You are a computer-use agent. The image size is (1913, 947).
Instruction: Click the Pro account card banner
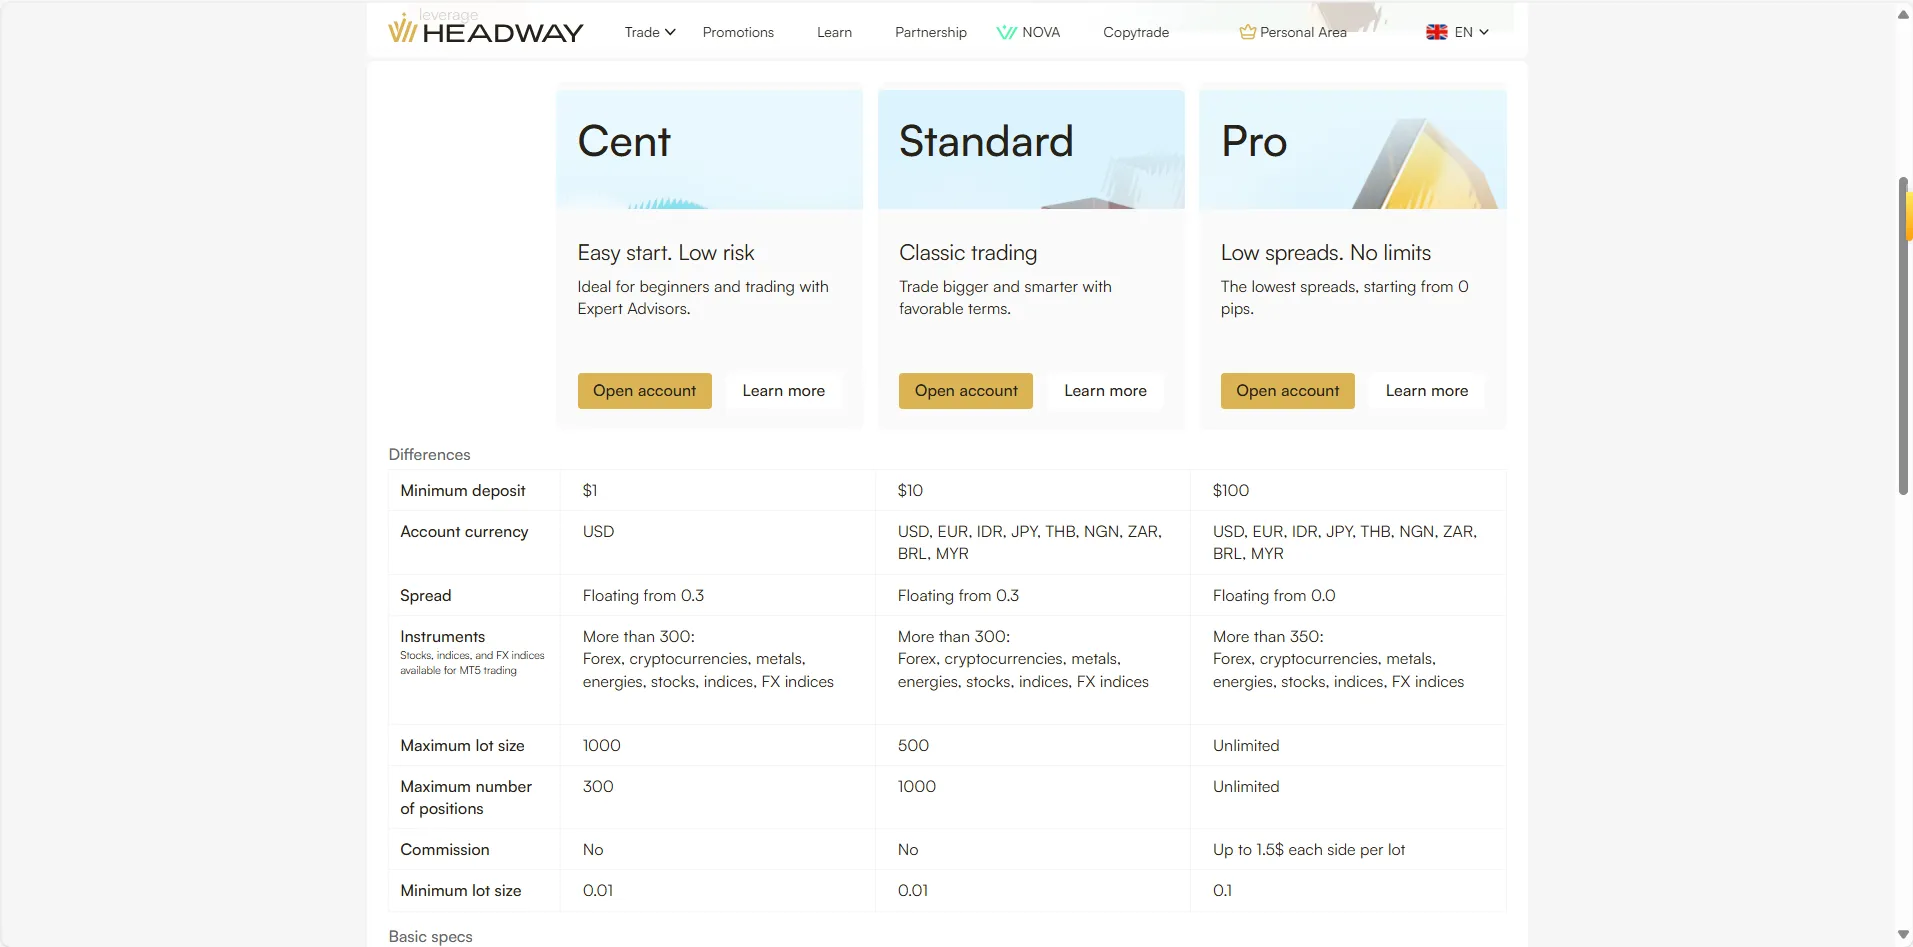click(x=1353, y=149)
